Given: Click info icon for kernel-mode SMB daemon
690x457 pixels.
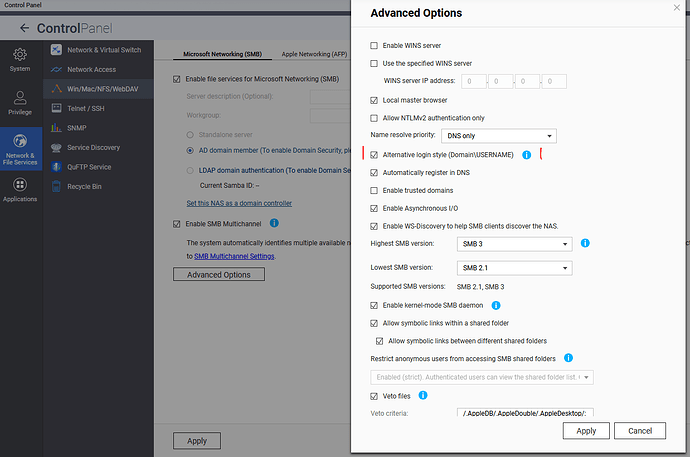Looking at the screenshot, I should pos(496,305).
